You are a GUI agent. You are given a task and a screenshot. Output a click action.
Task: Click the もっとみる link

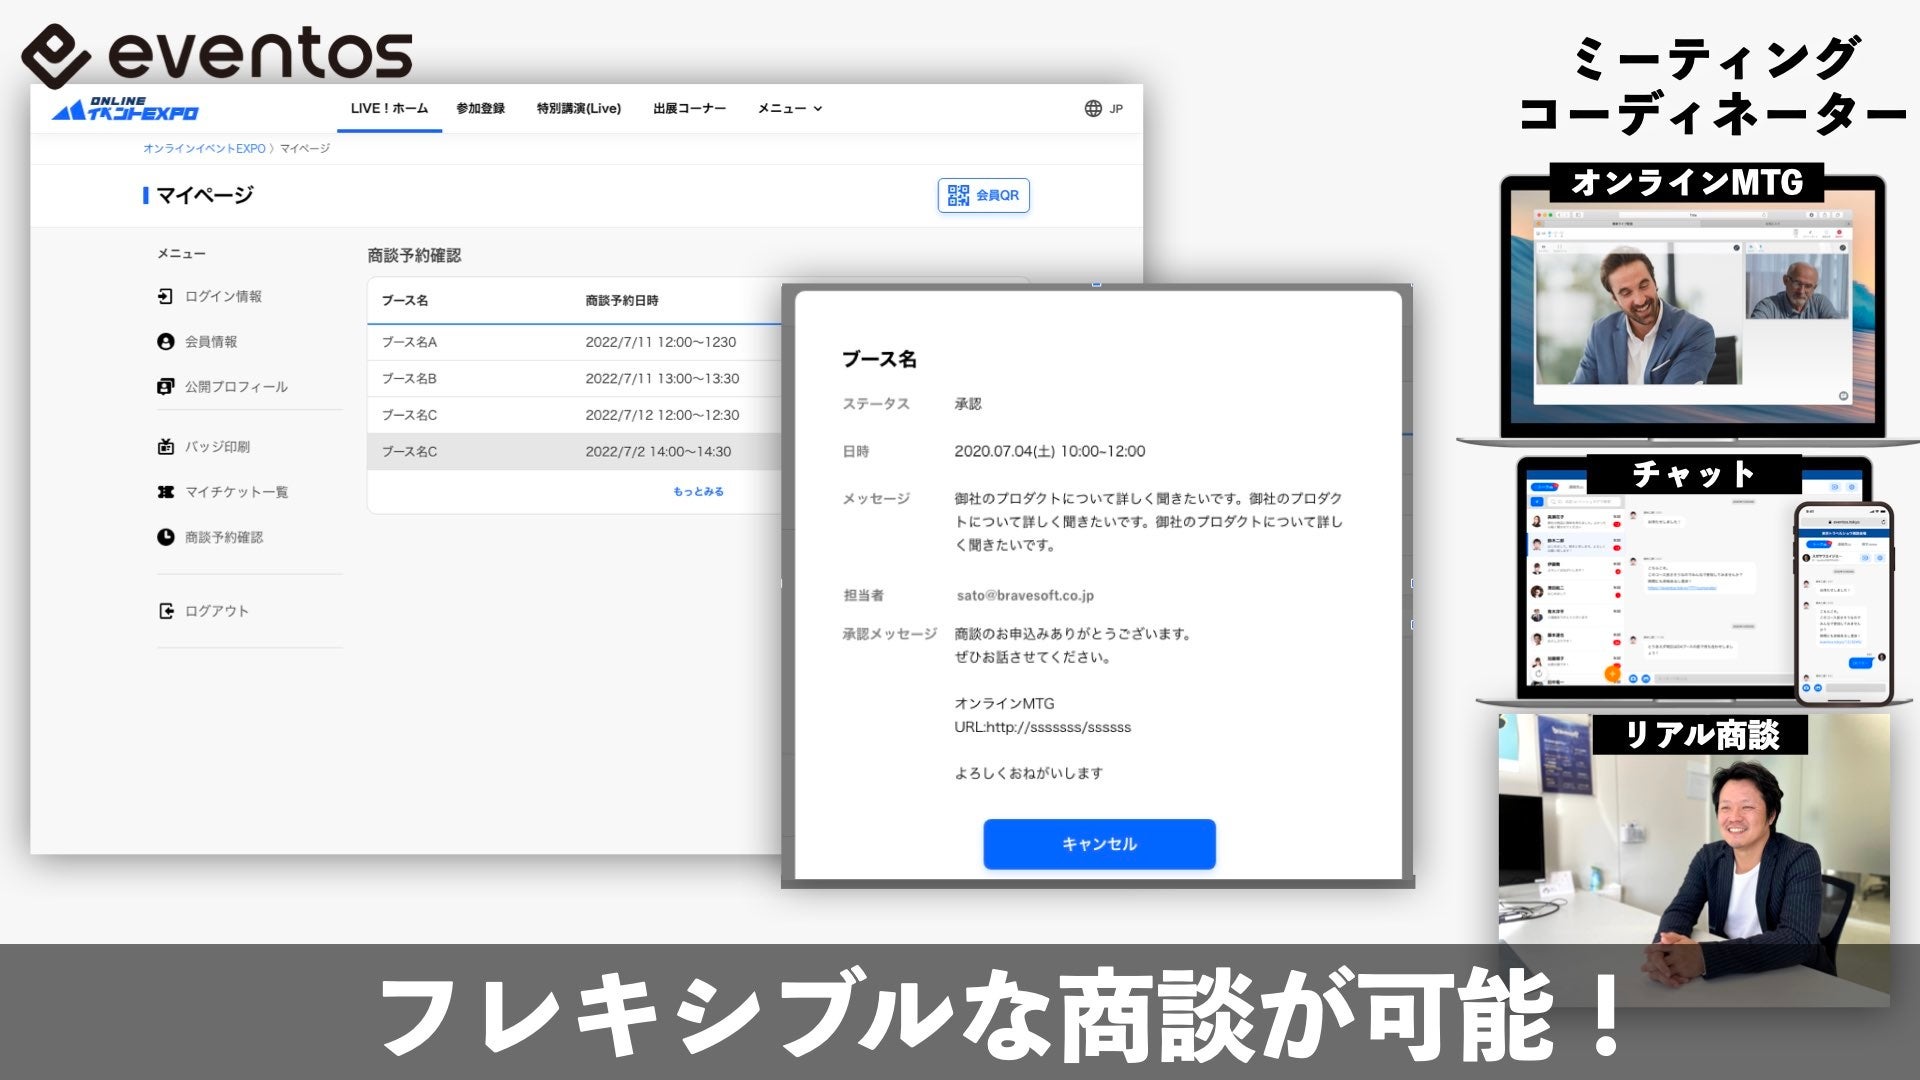click(x=698, y=491)
